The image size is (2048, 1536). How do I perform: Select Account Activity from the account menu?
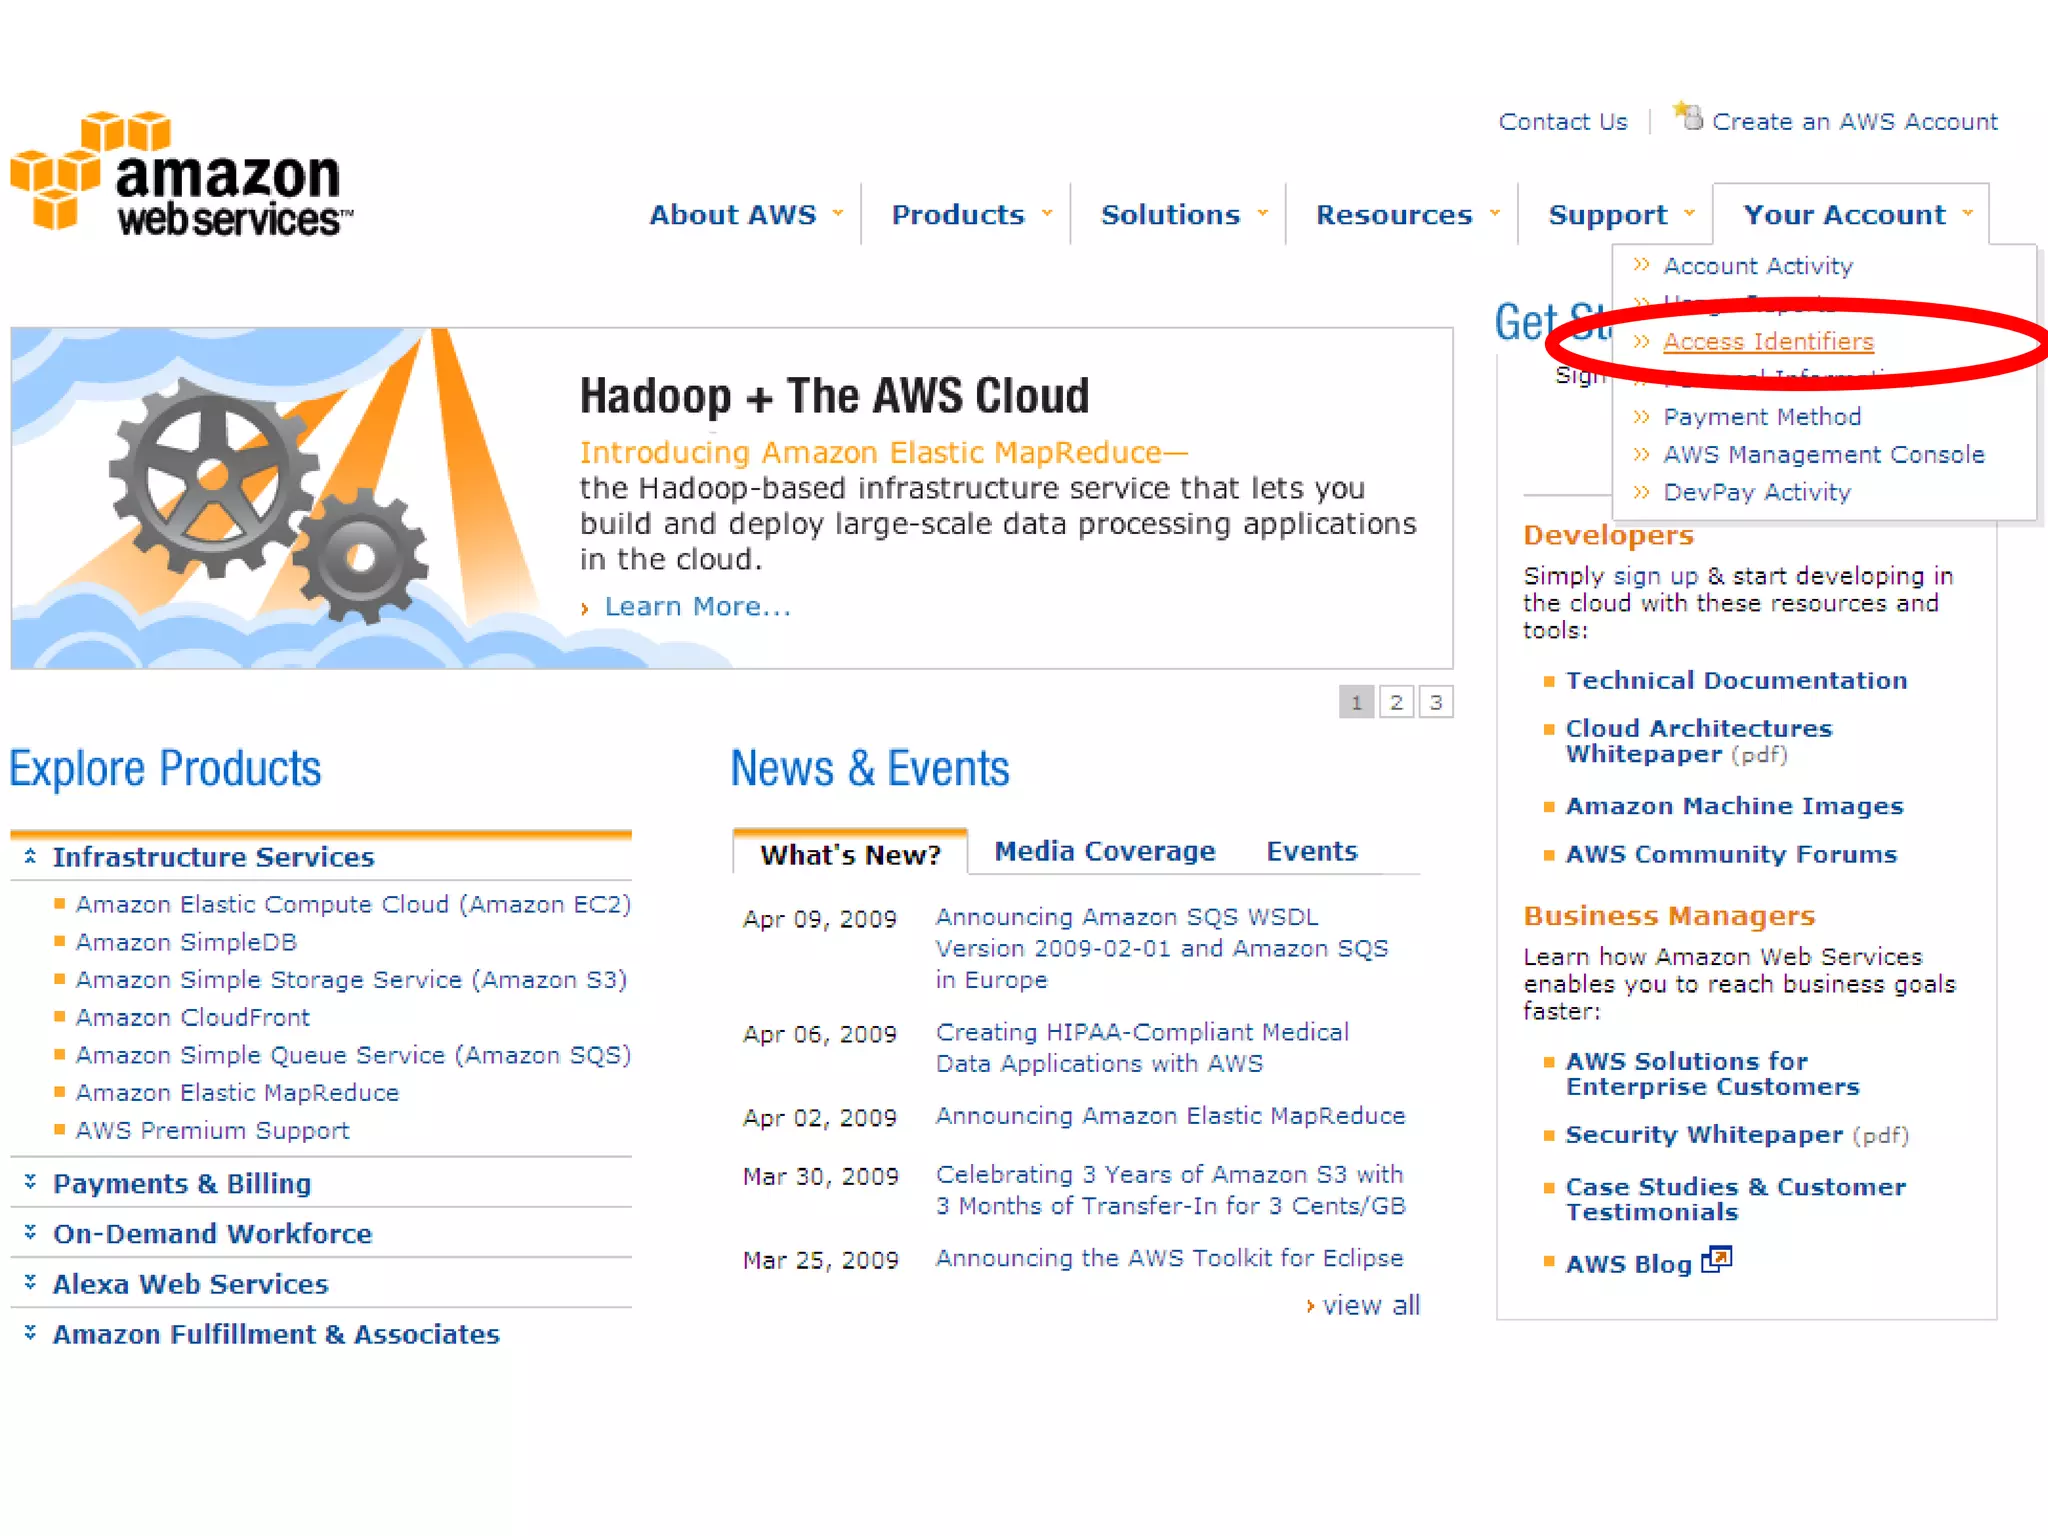pos(1758,266)
